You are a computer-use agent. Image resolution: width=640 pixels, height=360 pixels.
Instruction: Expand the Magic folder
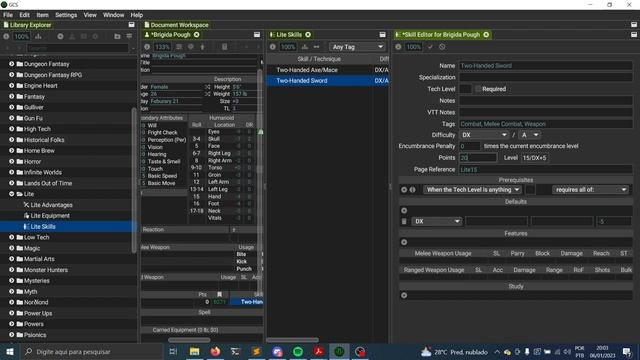12,248
